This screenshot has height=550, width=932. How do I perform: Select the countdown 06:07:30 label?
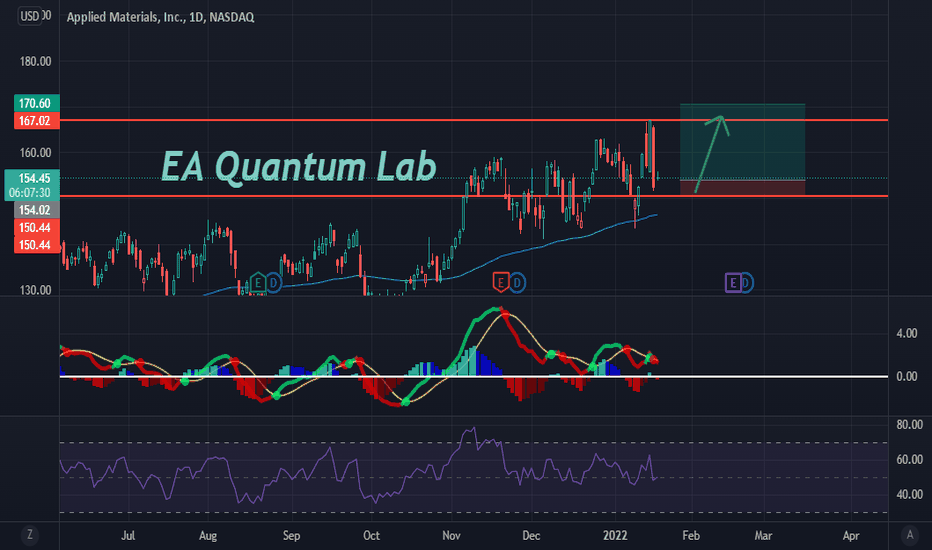pyautogui.click(x=32, y=193)
